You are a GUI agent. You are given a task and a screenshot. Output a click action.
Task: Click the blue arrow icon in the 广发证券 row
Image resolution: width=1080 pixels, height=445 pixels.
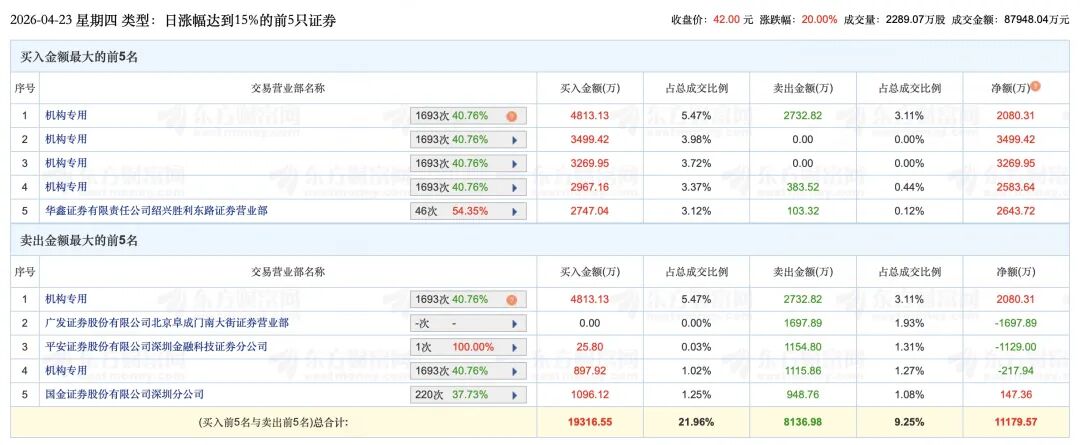tap(514, 324)
